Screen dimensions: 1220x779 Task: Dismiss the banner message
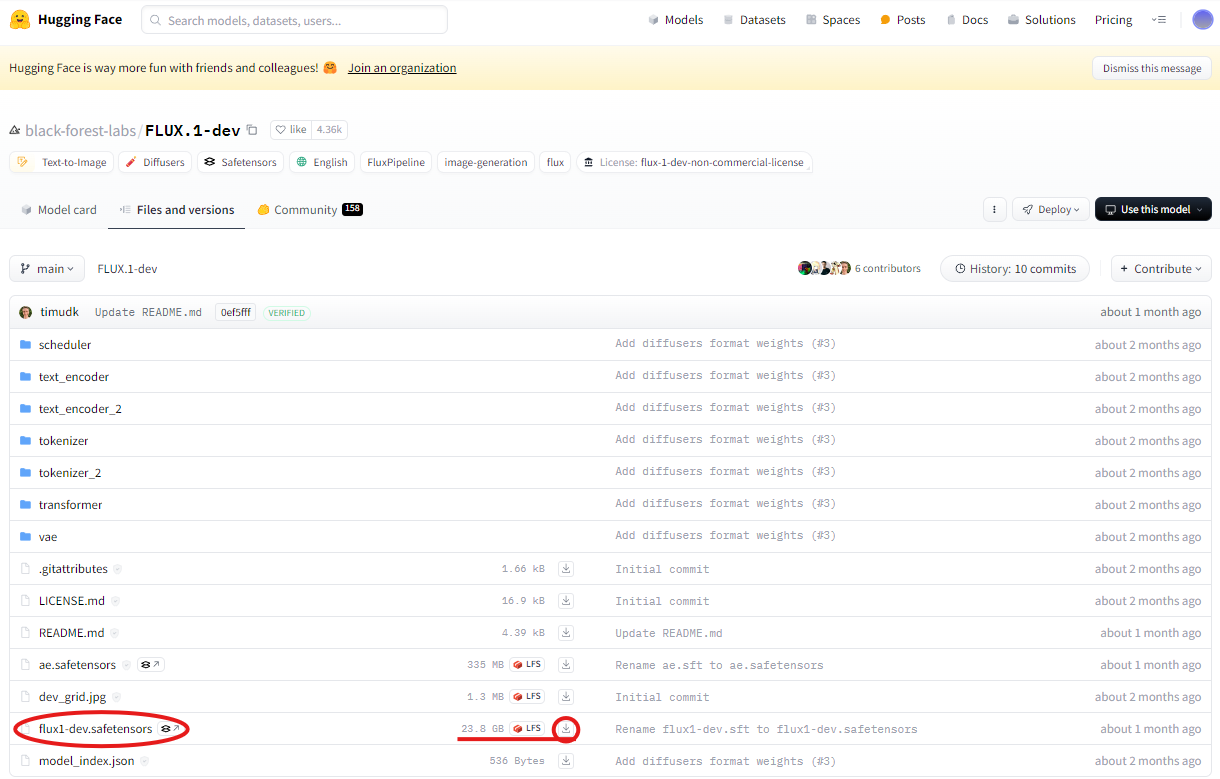[1152, 68]
